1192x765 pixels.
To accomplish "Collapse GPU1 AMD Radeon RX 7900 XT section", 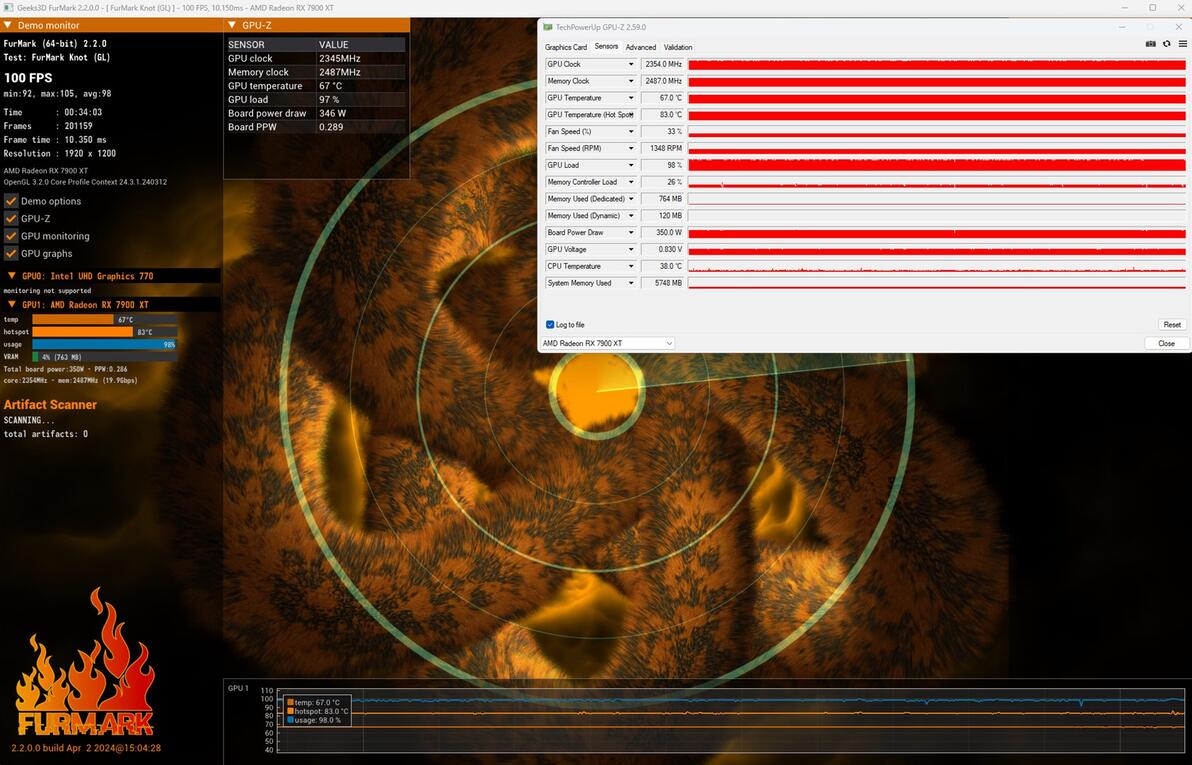I will point(11,304).
